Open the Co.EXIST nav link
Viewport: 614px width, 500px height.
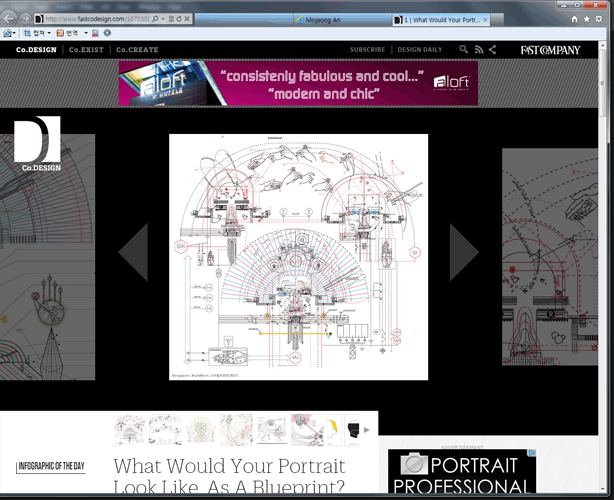tap(86, 50)
